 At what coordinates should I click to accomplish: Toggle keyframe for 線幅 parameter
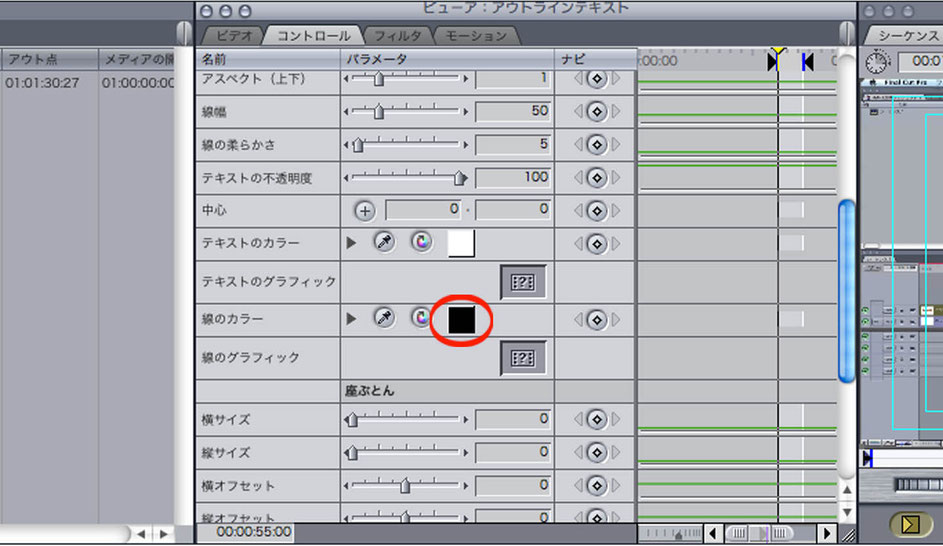[597, 111]
